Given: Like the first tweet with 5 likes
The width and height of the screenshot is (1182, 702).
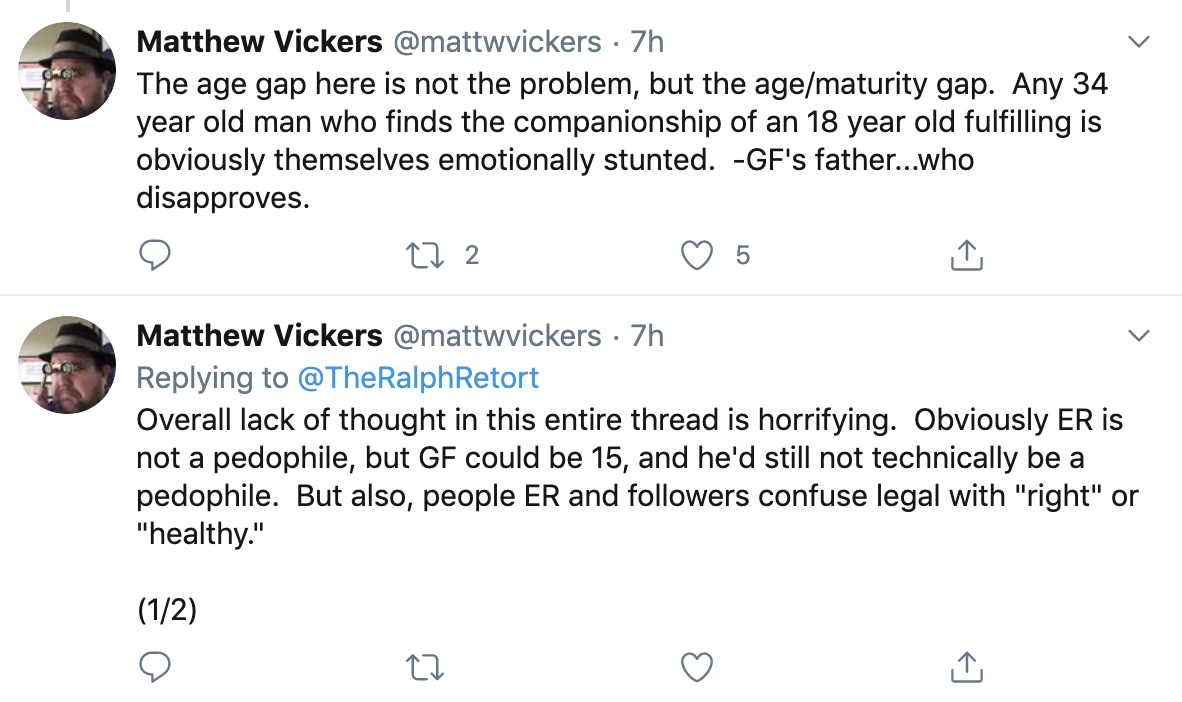Looking at the screenshot, I should point(697,255).
